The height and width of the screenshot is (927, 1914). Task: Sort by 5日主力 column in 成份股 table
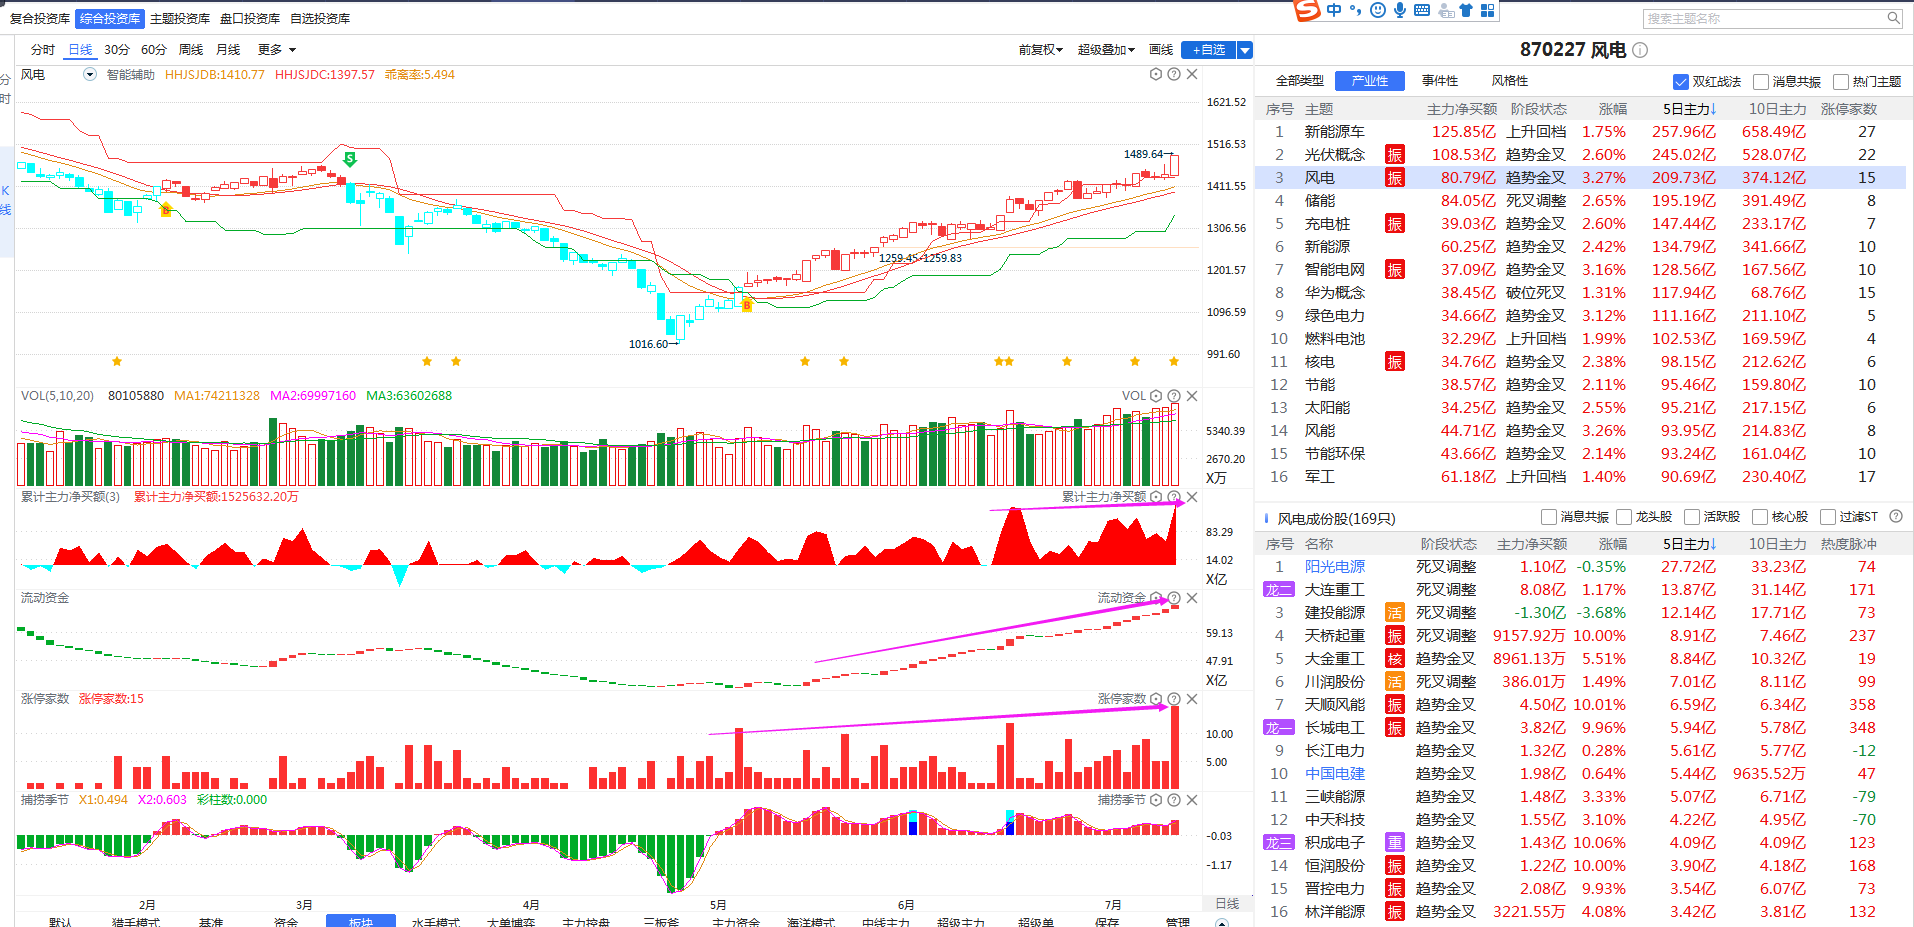1689,544
